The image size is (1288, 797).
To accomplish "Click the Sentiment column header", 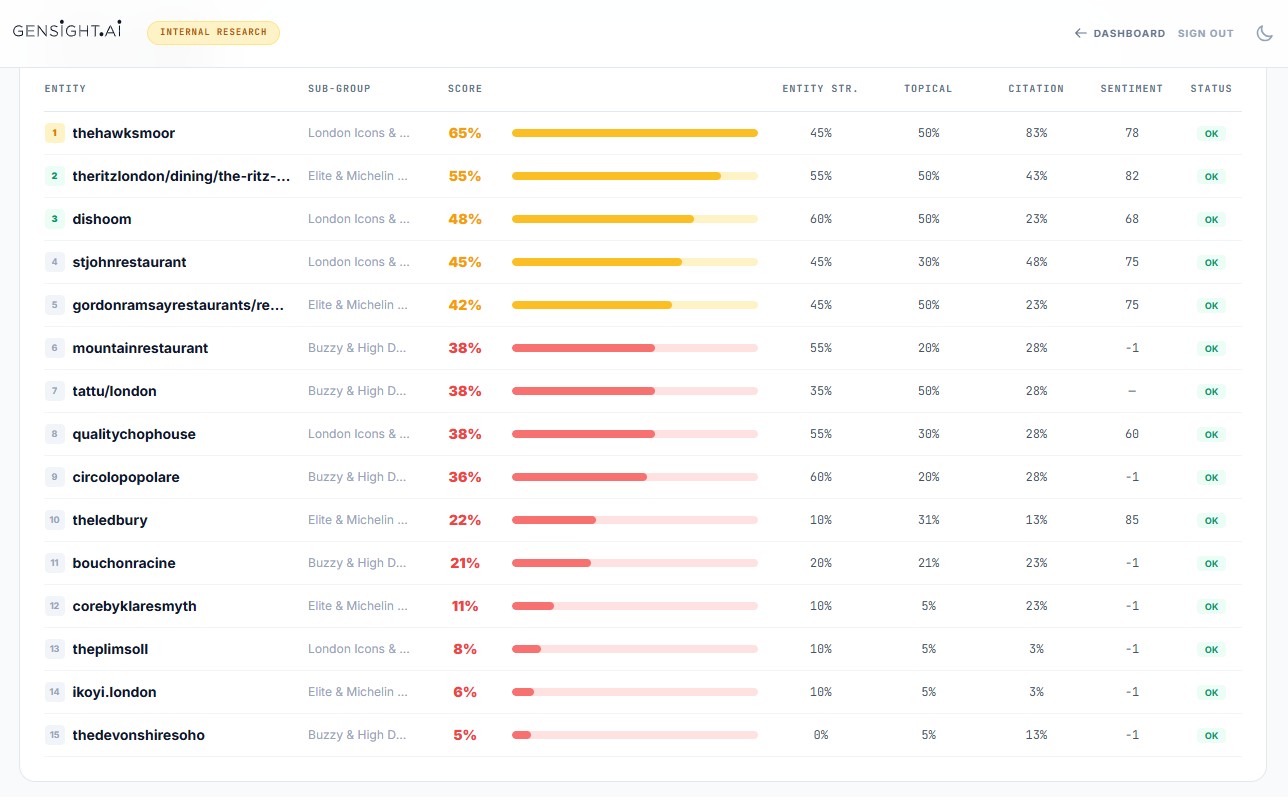I will point(1131,89).
